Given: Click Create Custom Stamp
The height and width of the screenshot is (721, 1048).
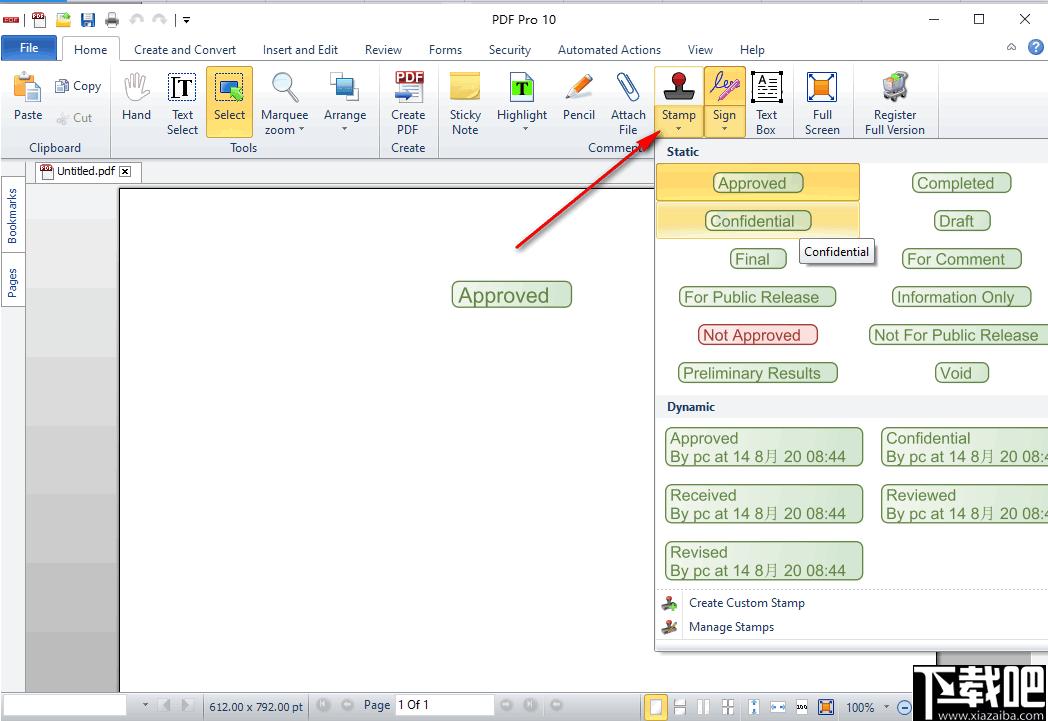Looking at the screenshot, I should tap(746, 603).
